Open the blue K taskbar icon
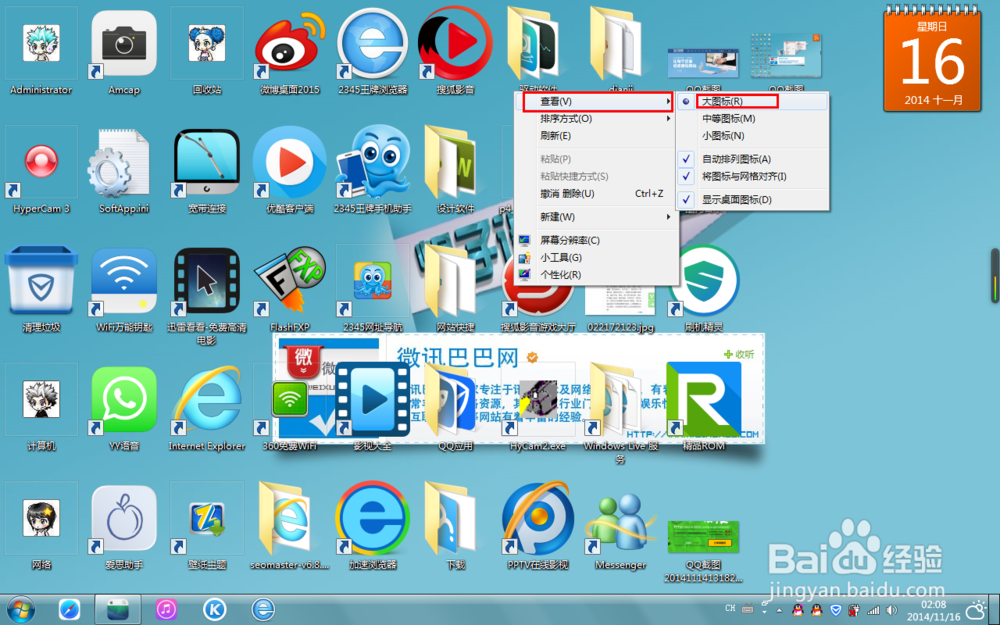Viewport: 1000px width, 625px height. (x=214, y=610)
